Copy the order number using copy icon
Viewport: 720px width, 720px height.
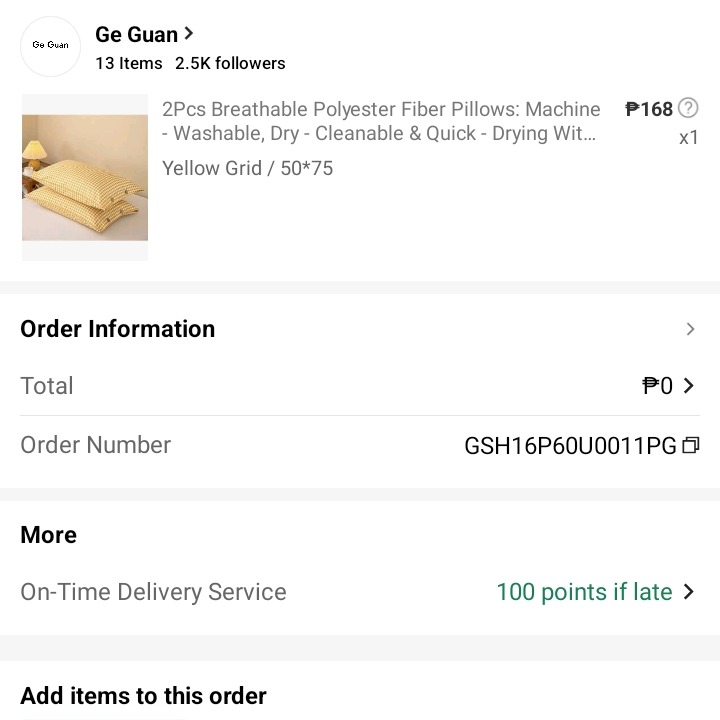point(690,445)
